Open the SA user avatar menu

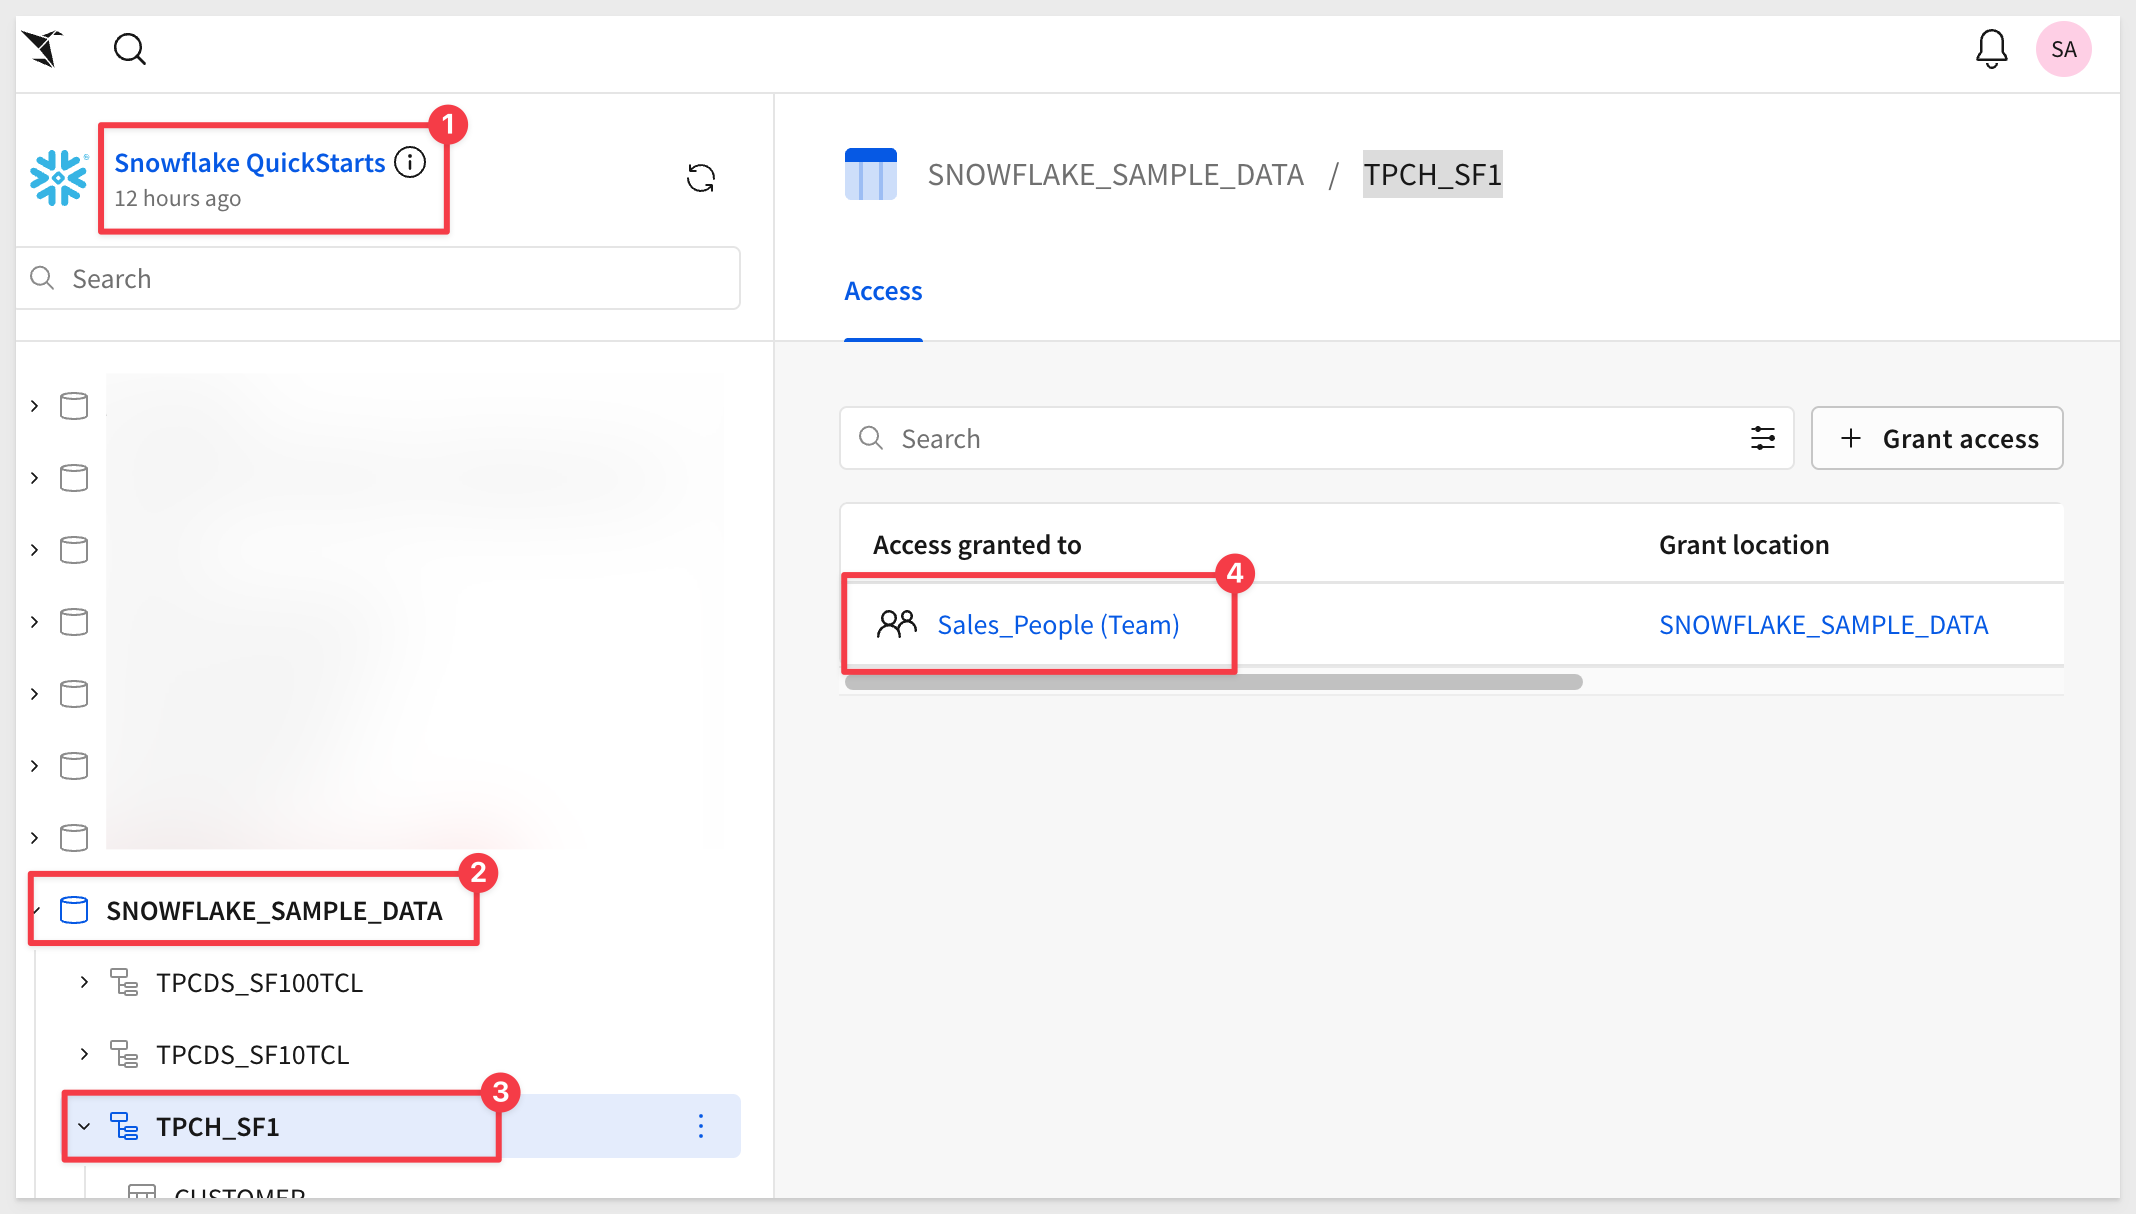(2063, 49)
